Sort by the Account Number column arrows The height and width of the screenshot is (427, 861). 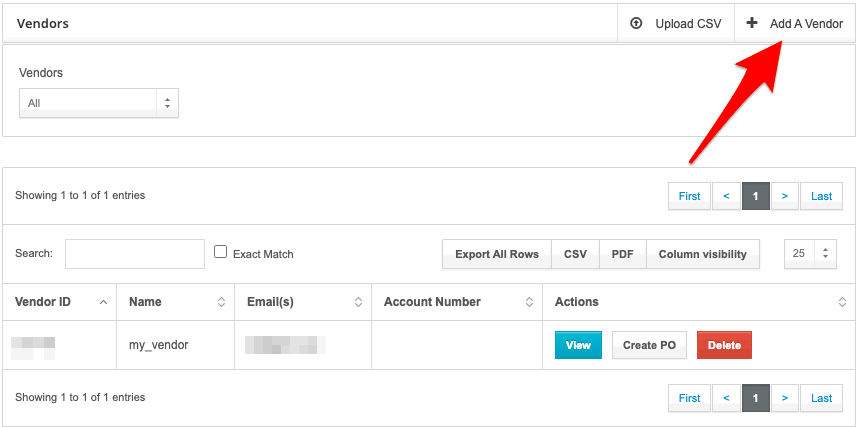pyautogui.click(x=529, y=302)
